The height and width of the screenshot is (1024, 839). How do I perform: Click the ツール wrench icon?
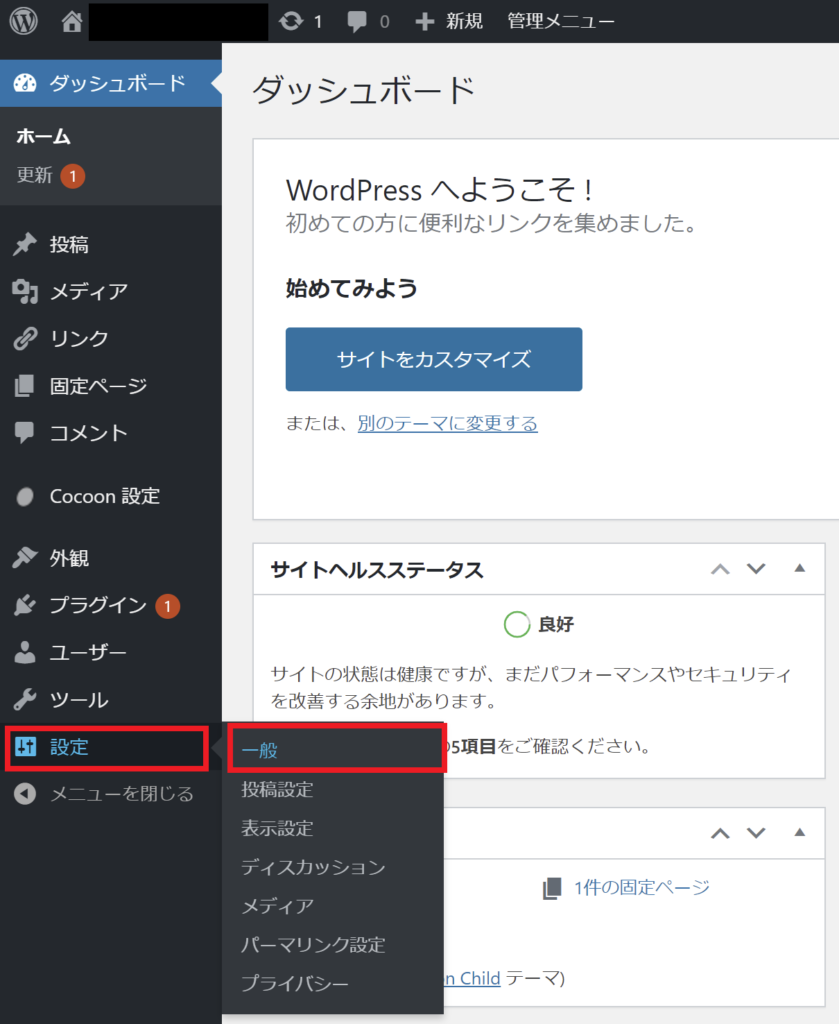coord(25,699)
